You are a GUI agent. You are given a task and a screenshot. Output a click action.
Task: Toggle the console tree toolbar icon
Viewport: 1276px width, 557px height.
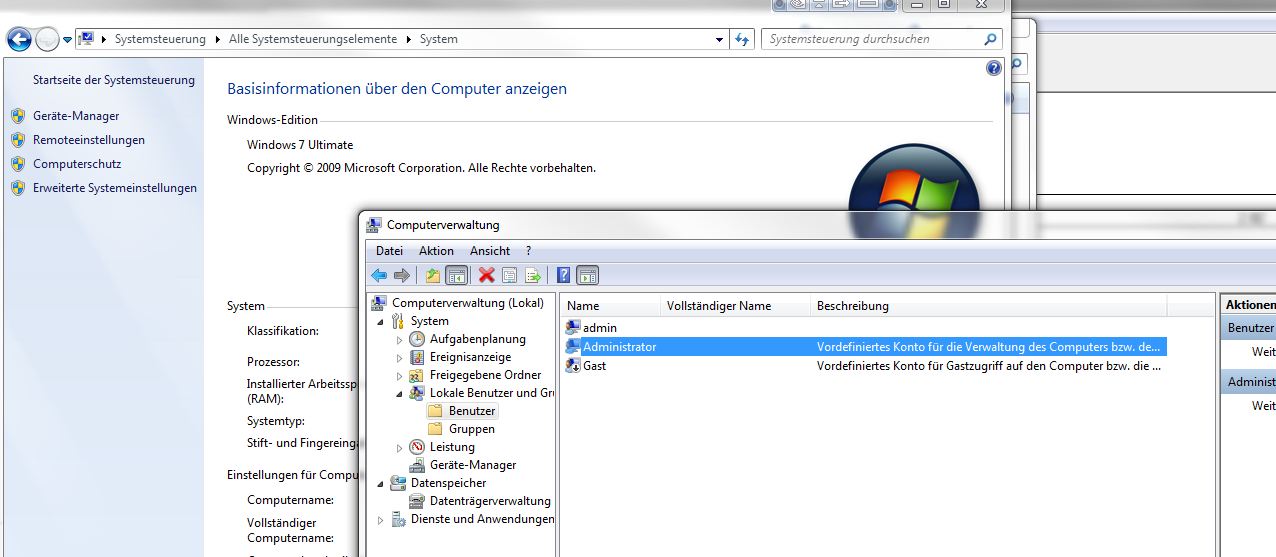456,275
